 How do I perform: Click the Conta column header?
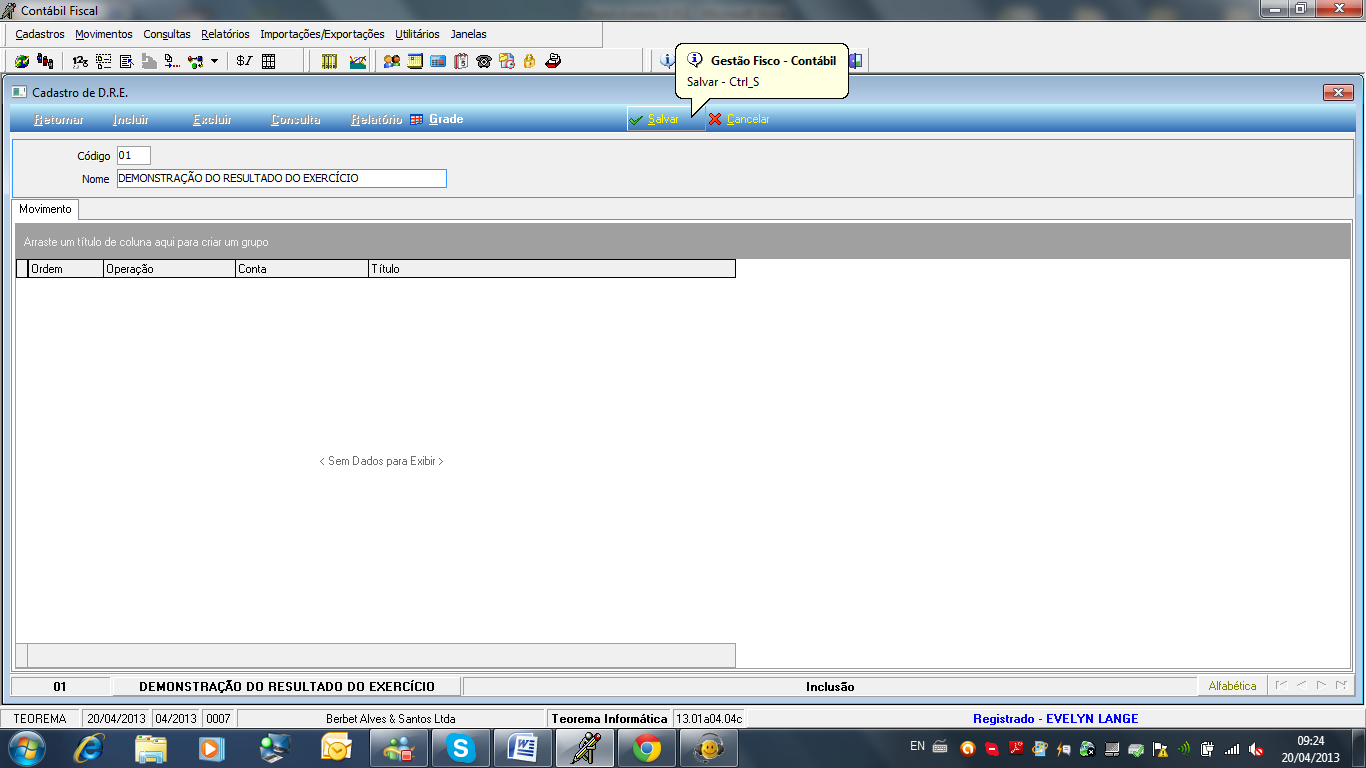point(302,269)
